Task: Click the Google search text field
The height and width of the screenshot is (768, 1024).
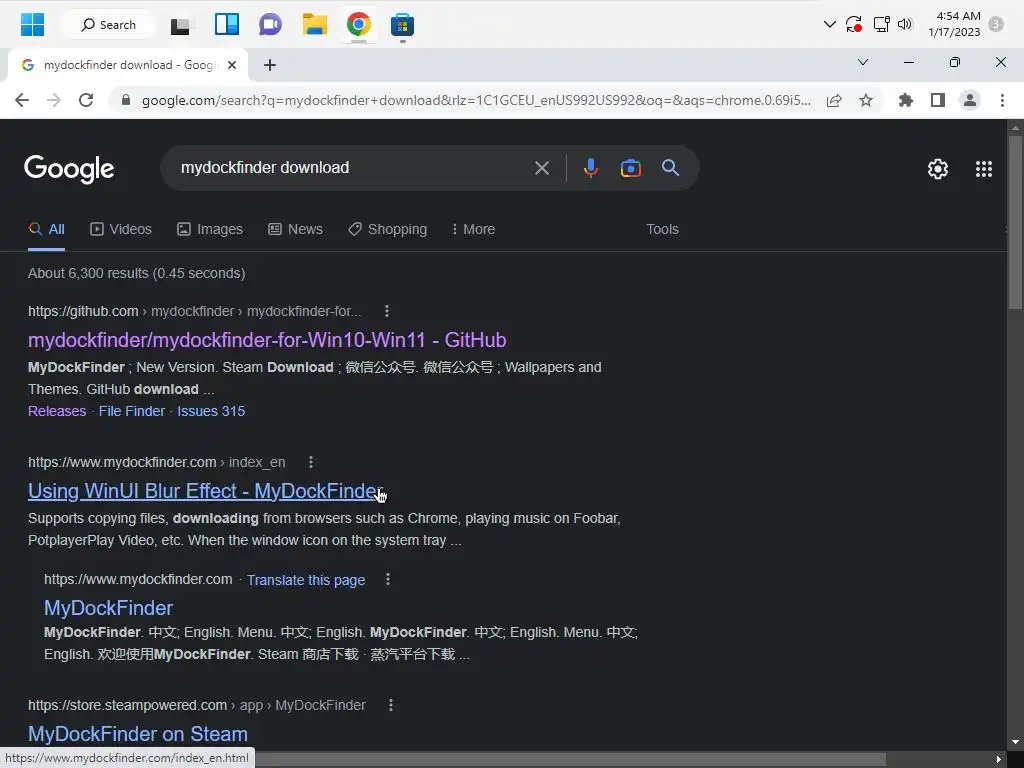Action: point(349,168)
